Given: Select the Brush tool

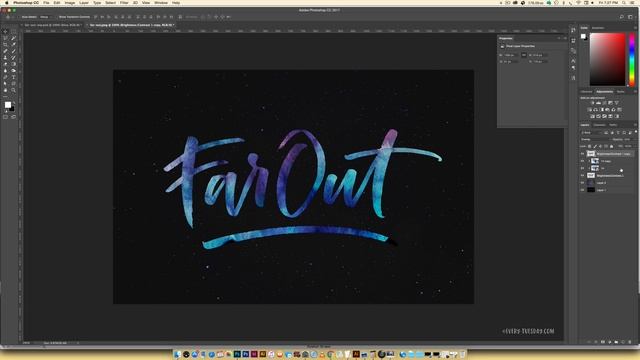Looking at the screenshot, I should click(x=13, y=51).
